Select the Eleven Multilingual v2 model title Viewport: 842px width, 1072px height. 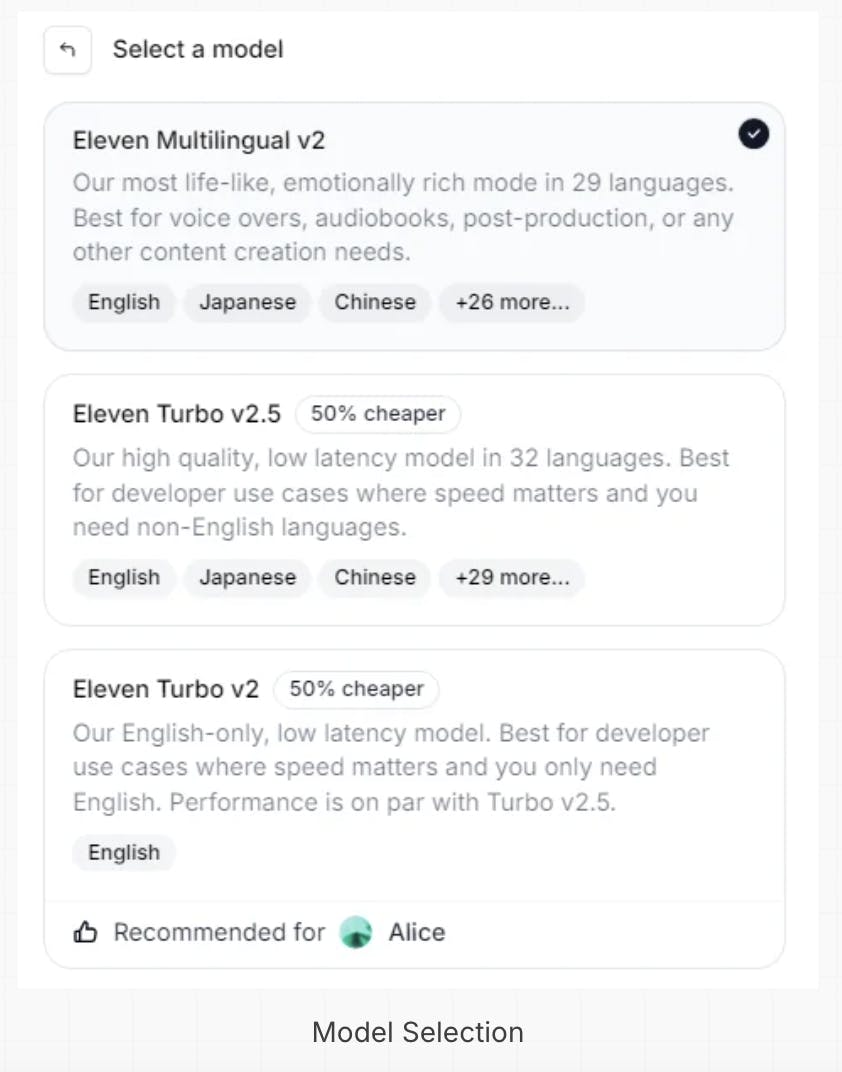[x=199, y=140]
